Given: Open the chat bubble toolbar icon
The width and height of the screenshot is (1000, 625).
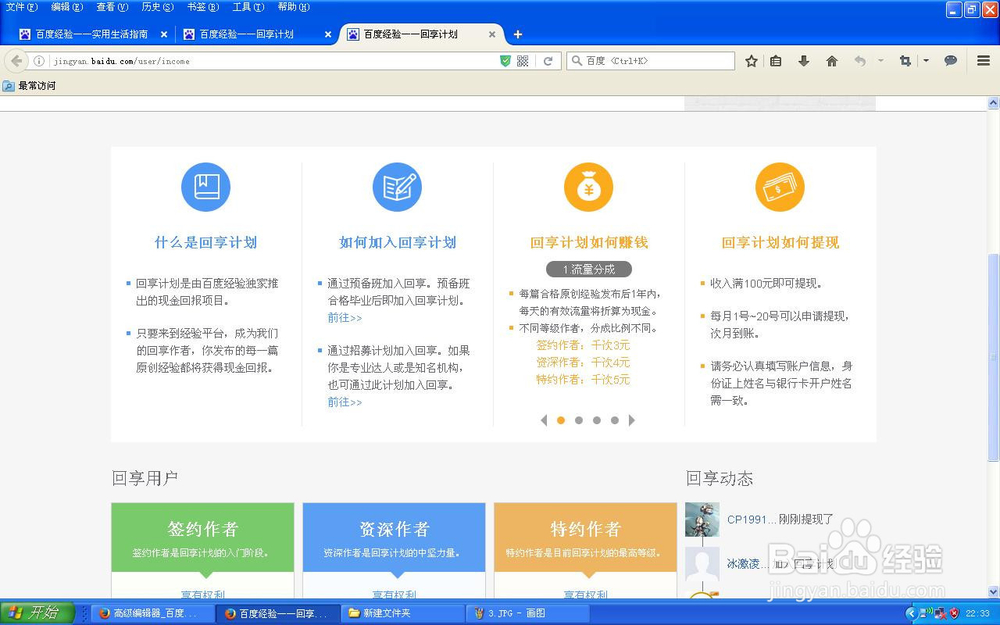Looking at the screenshot, I should click(x=950, y=61).
